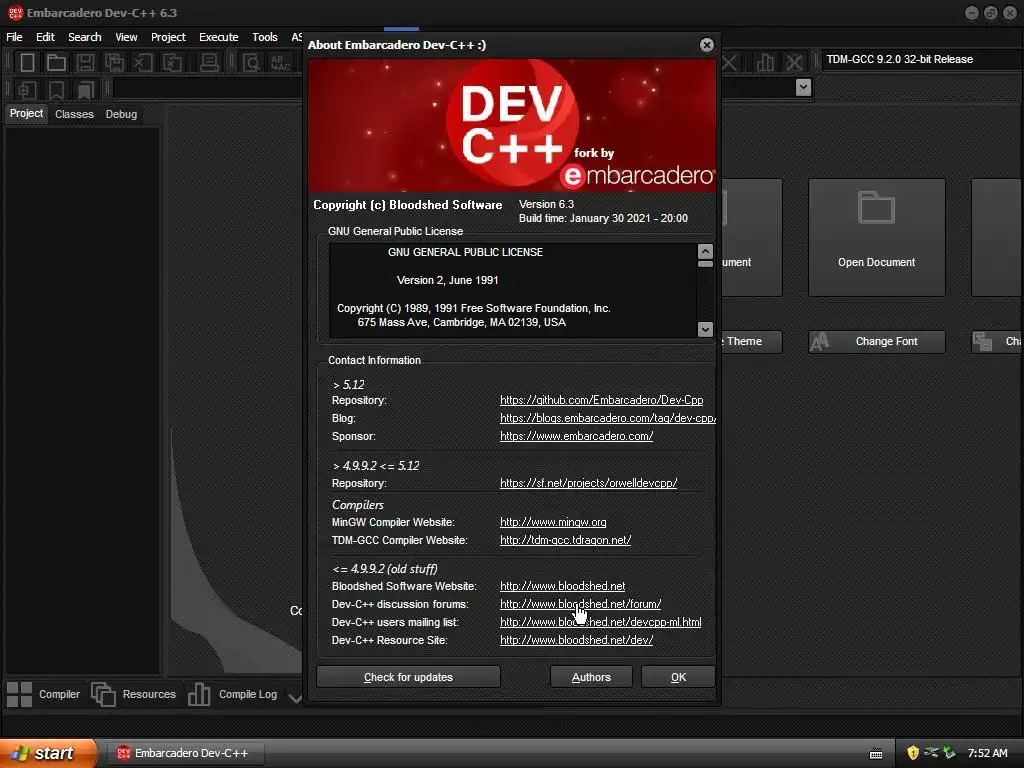Open the www.bloodshed.net website link
Viewport: 1024px width, 768px height.
pyautogui.click(x=562, y=586)
